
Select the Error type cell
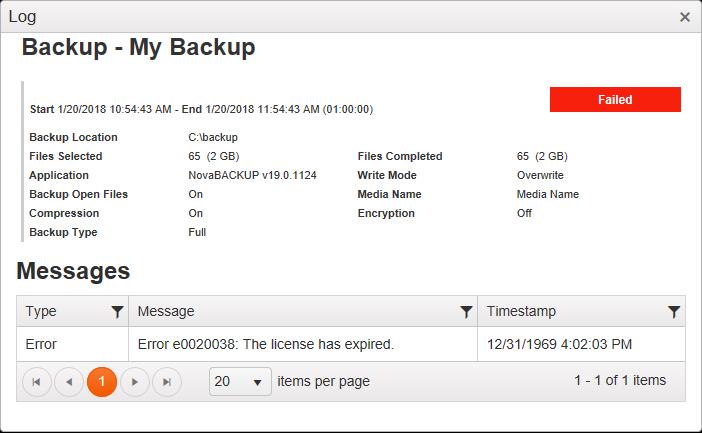coord(73,344)
